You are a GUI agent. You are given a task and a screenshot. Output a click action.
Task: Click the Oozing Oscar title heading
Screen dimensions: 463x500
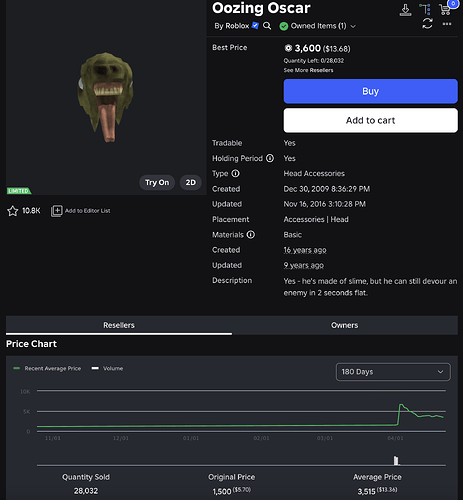click(261, 8)
